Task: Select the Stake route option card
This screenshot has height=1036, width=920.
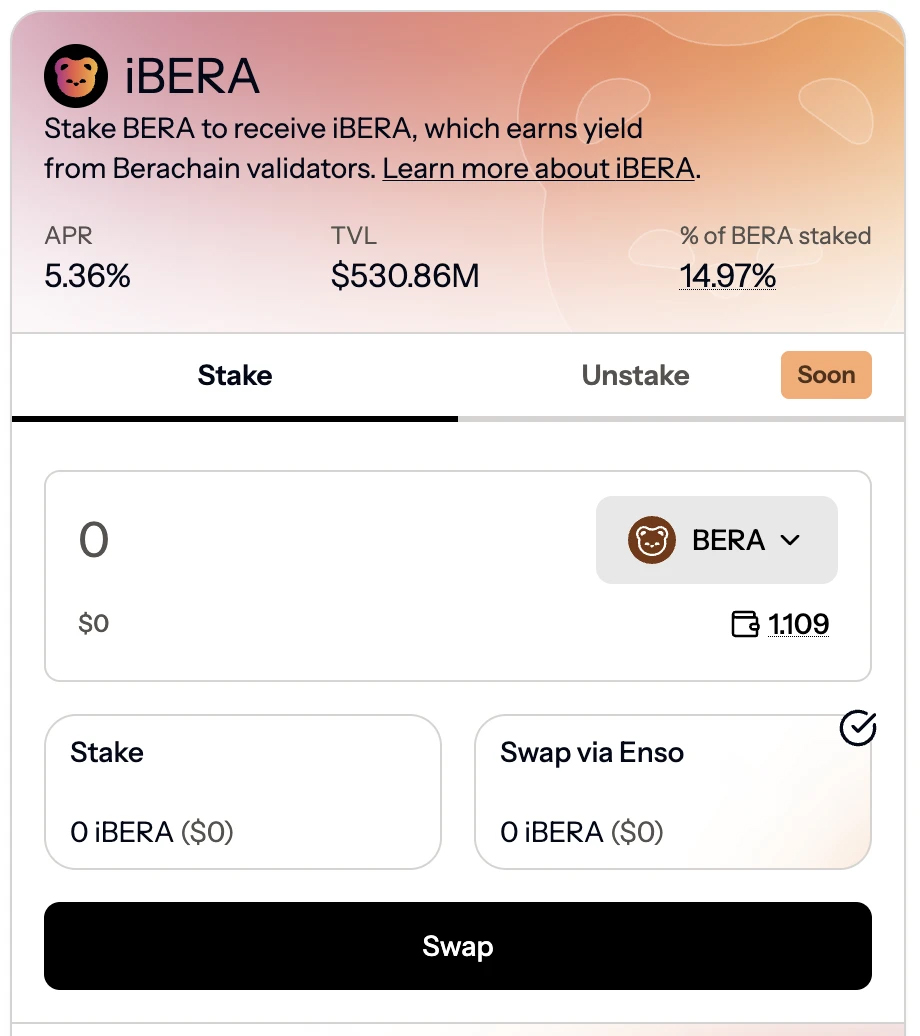Action: pos(243,792)
